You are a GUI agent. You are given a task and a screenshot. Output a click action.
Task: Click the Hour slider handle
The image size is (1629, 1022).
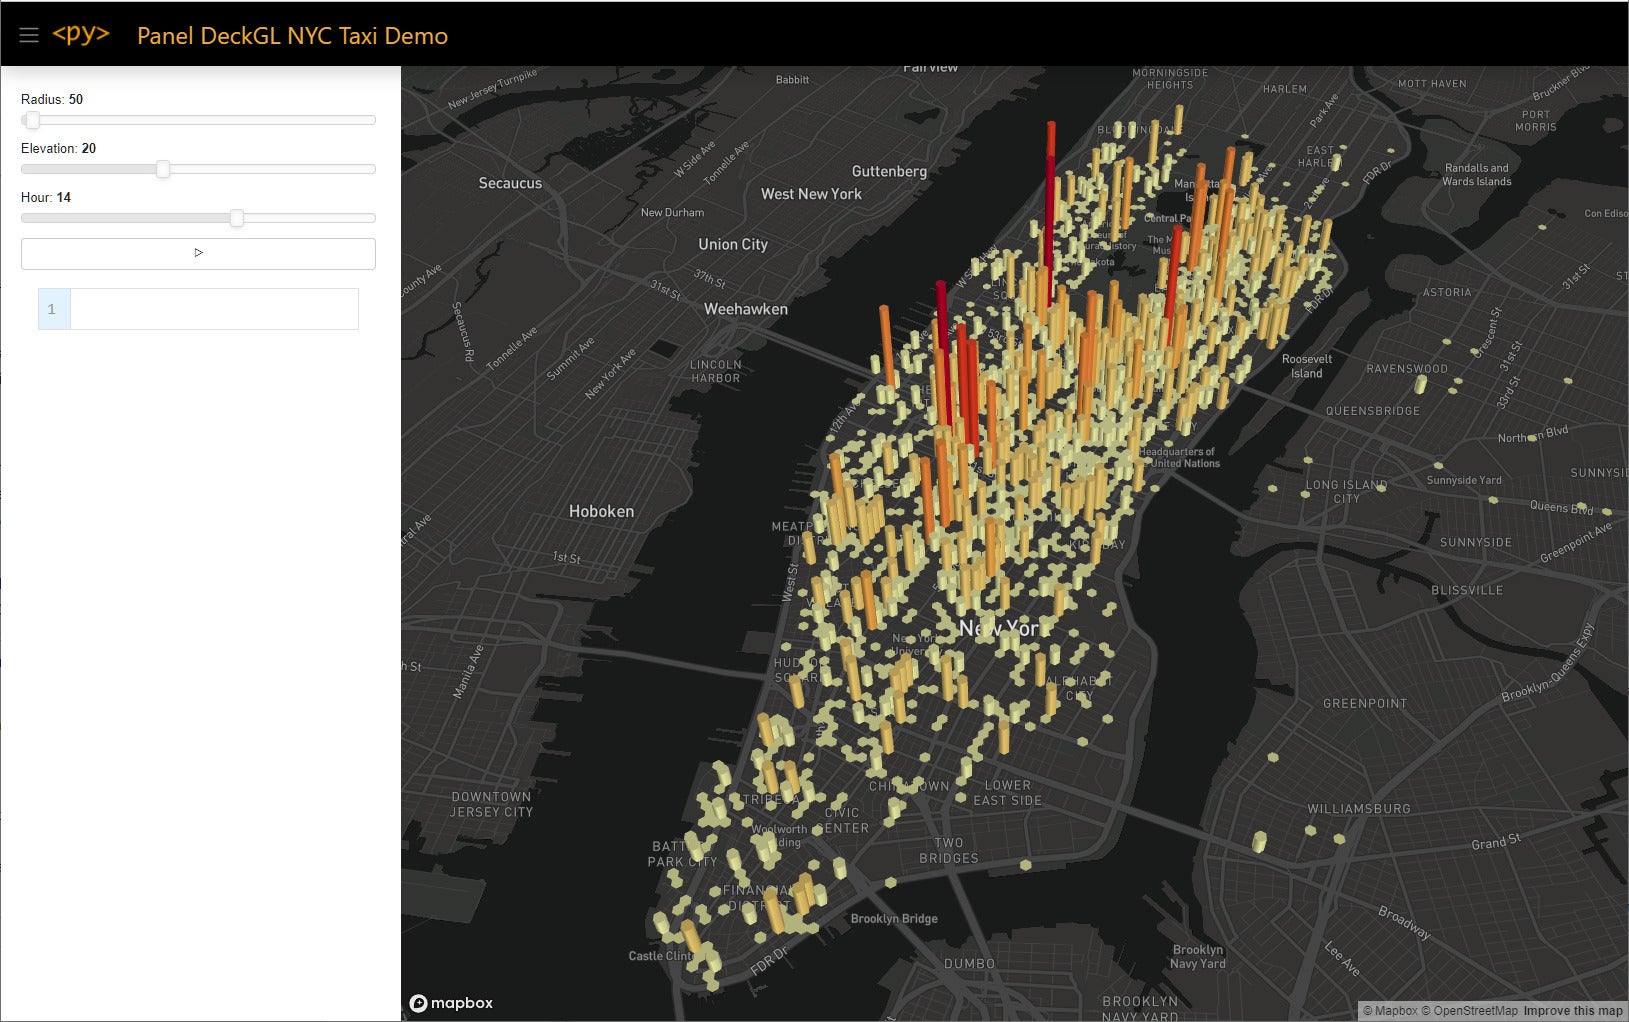coord(237,218)
